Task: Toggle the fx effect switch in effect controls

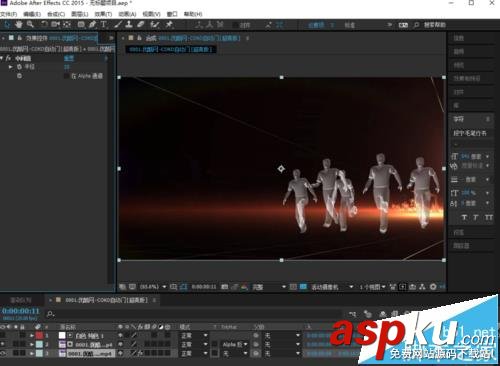Action: coord(8,58)
